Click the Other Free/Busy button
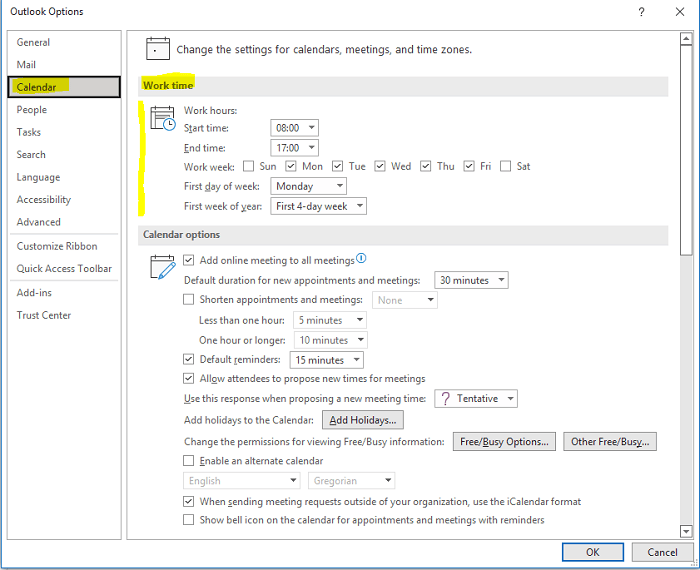Screen dimensions: 700x570 point(610,441)
